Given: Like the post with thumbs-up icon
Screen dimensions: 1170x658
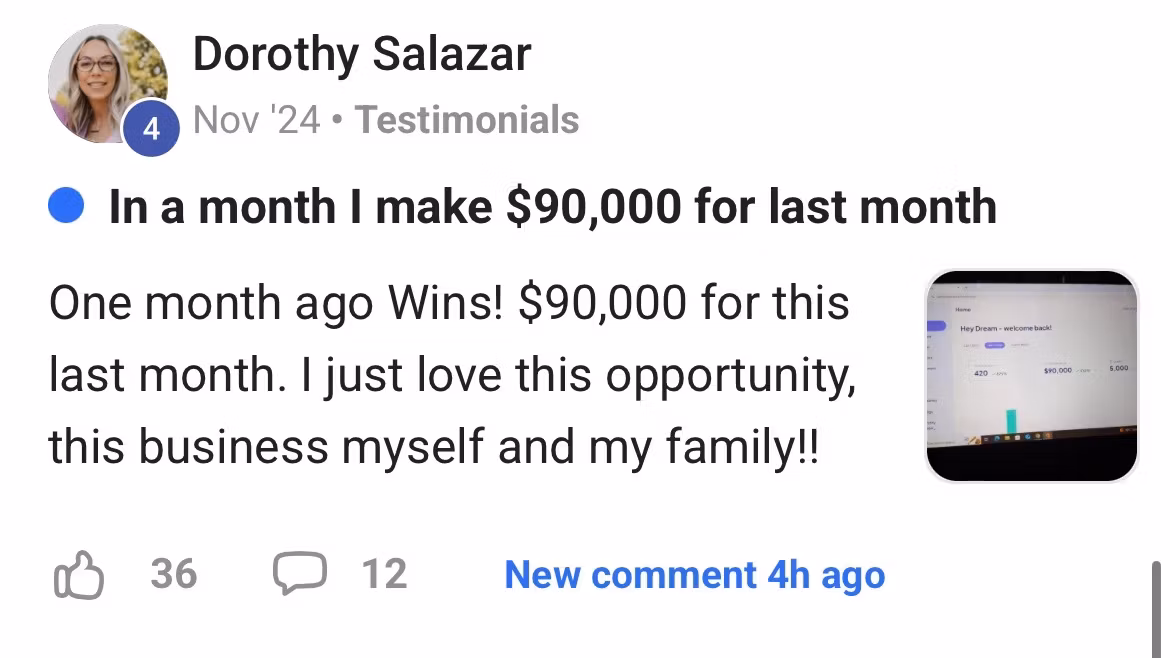Looking at the screenshot, I should point(77,575).
